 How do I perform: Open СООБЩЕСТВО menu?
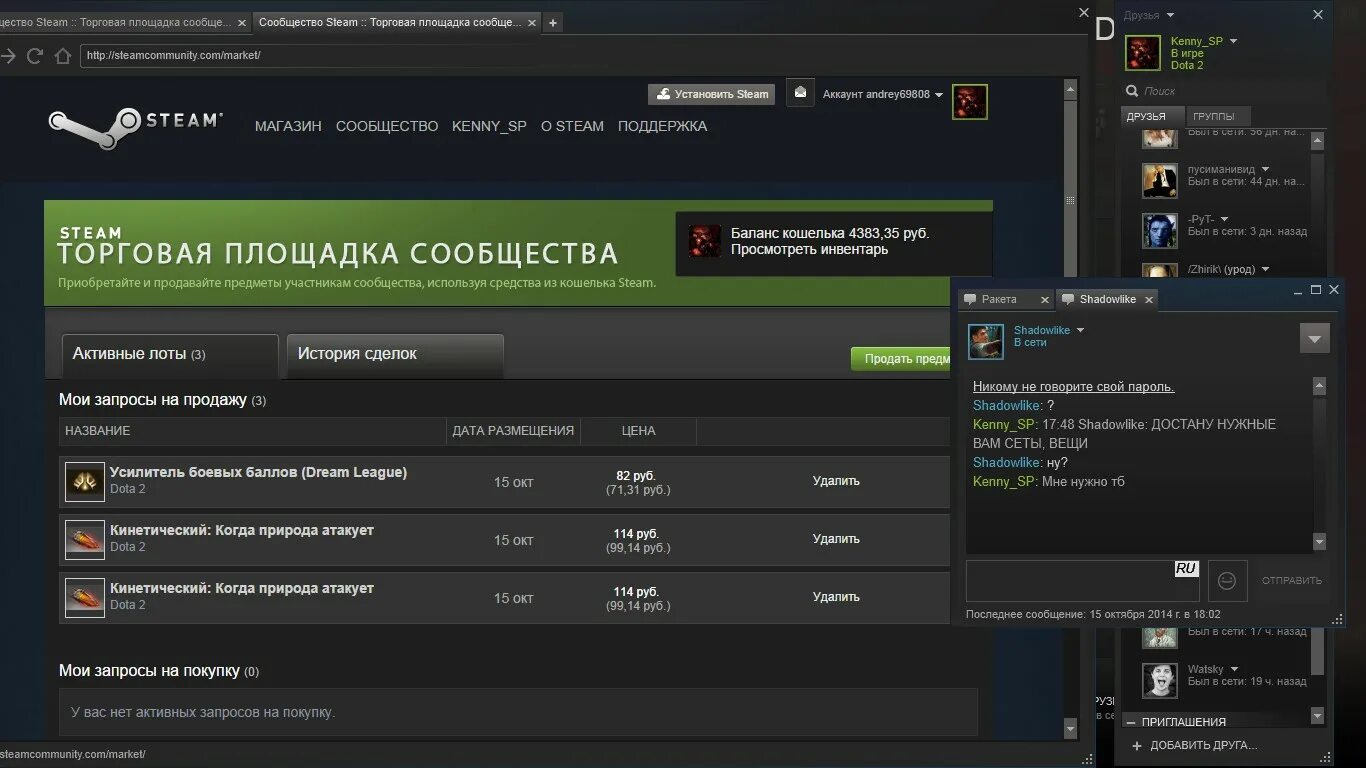tap(387, 126)
